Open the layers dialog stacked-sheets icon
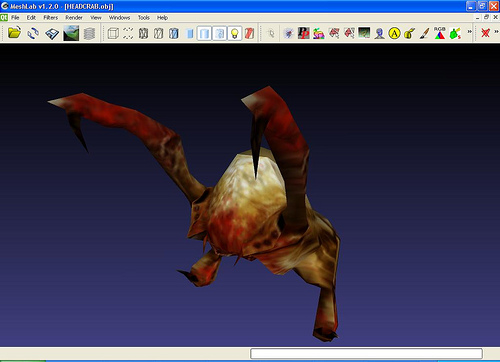 coord(89,33)
